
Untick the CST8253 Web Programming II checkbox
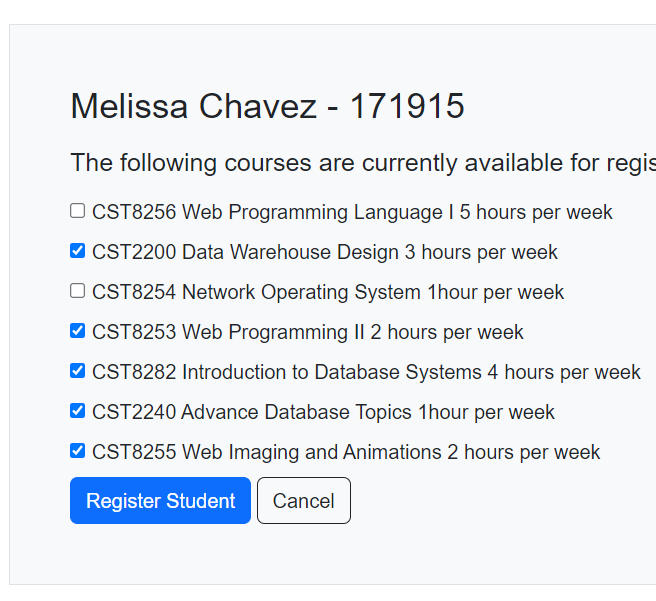[78, 331]
